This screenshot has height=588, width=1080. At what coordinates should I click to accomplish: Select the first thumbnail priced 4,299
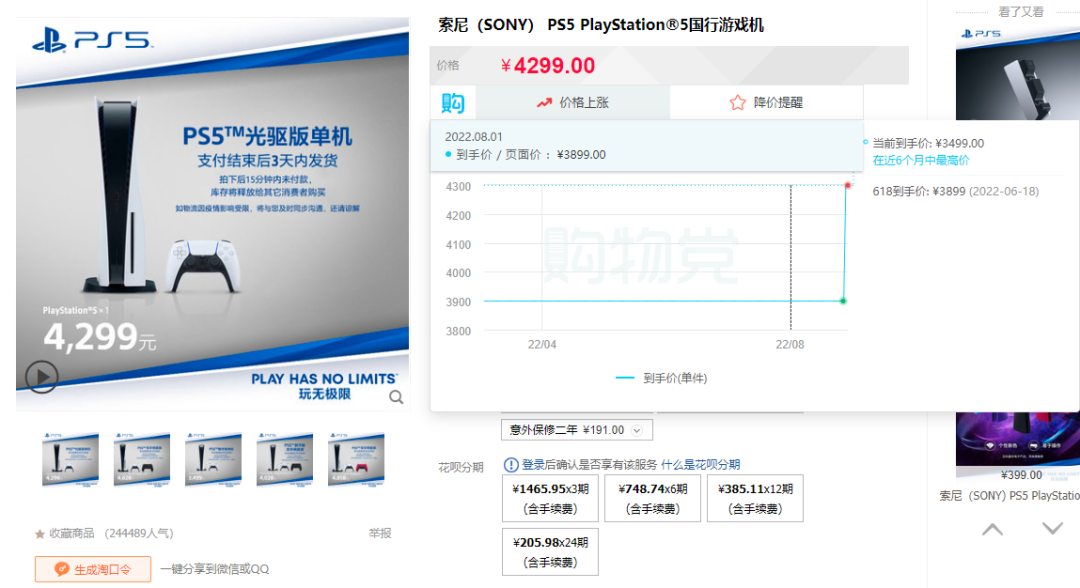pyautogui.click(x=70, y=459)
